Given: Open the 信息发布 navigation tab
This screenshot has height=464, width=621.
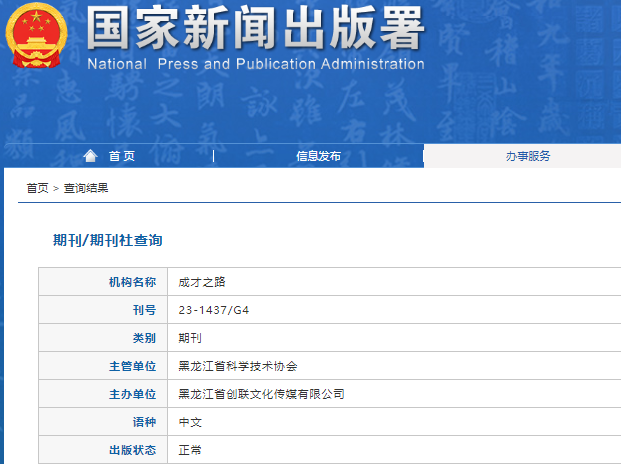Looking at the screenshot, I should [318, 156].
